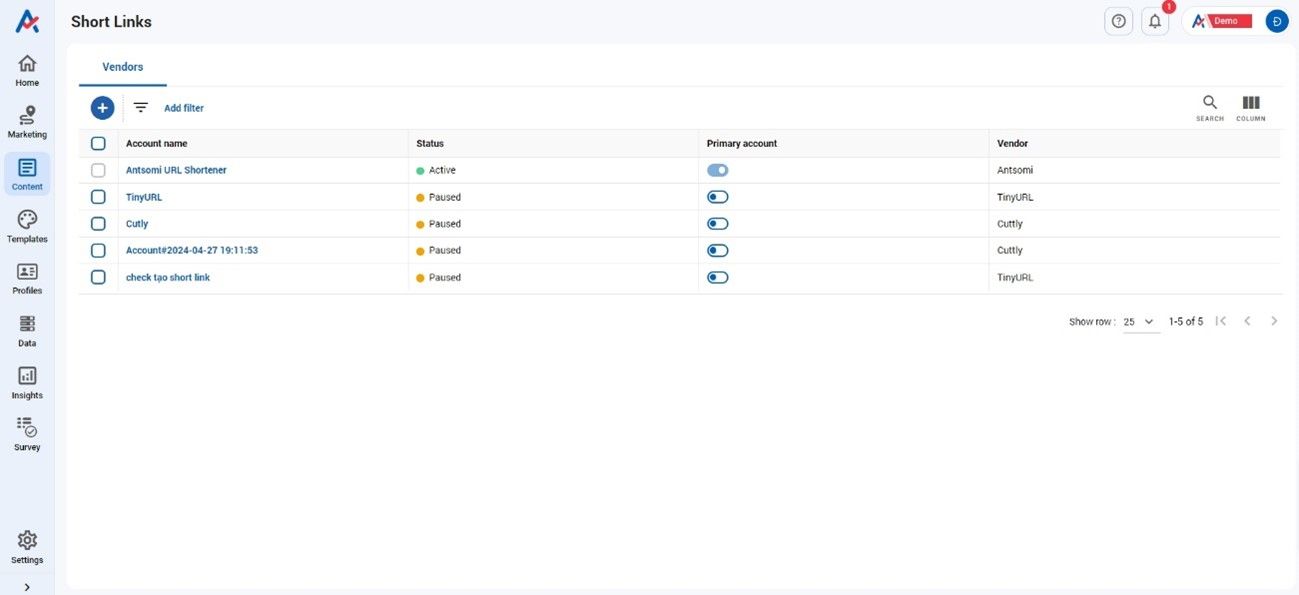Open the TinyURL account details link
1299x595 pixels.
[x=144, y=195]
